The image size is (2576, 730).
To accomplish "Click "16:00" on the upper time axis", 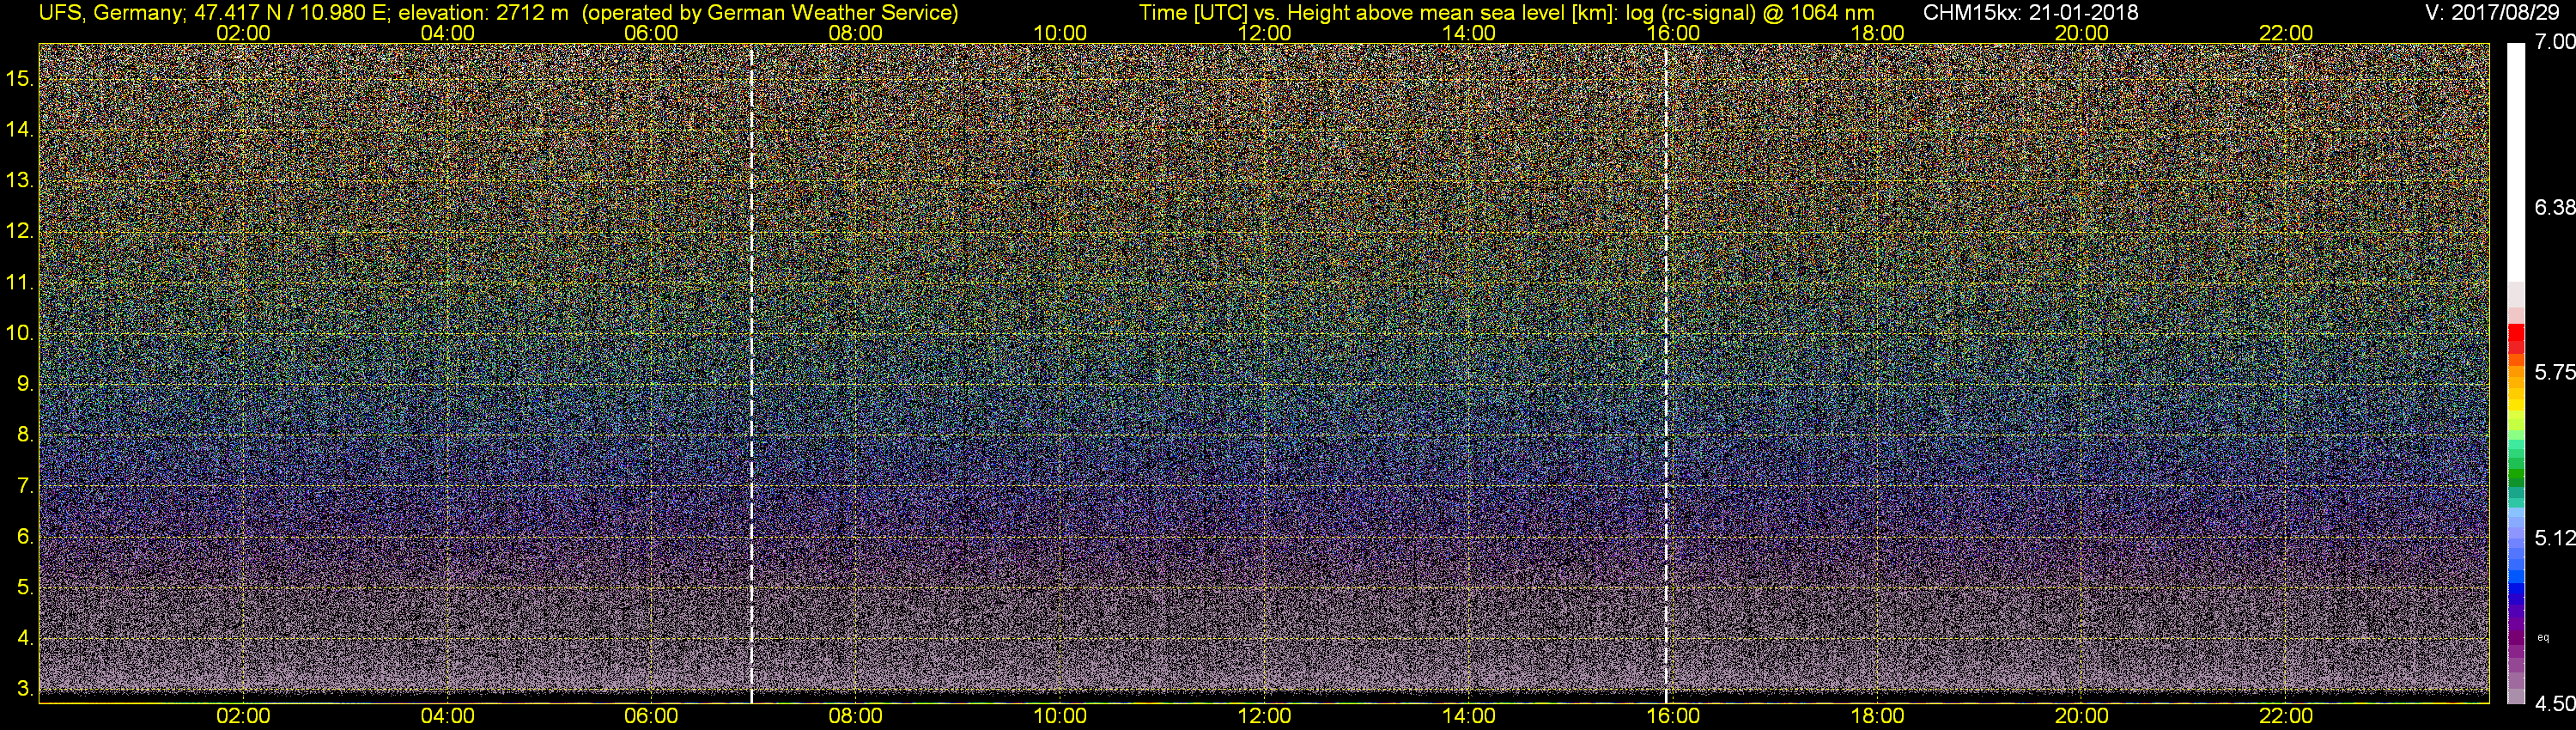I will (x=1673, y=33).
